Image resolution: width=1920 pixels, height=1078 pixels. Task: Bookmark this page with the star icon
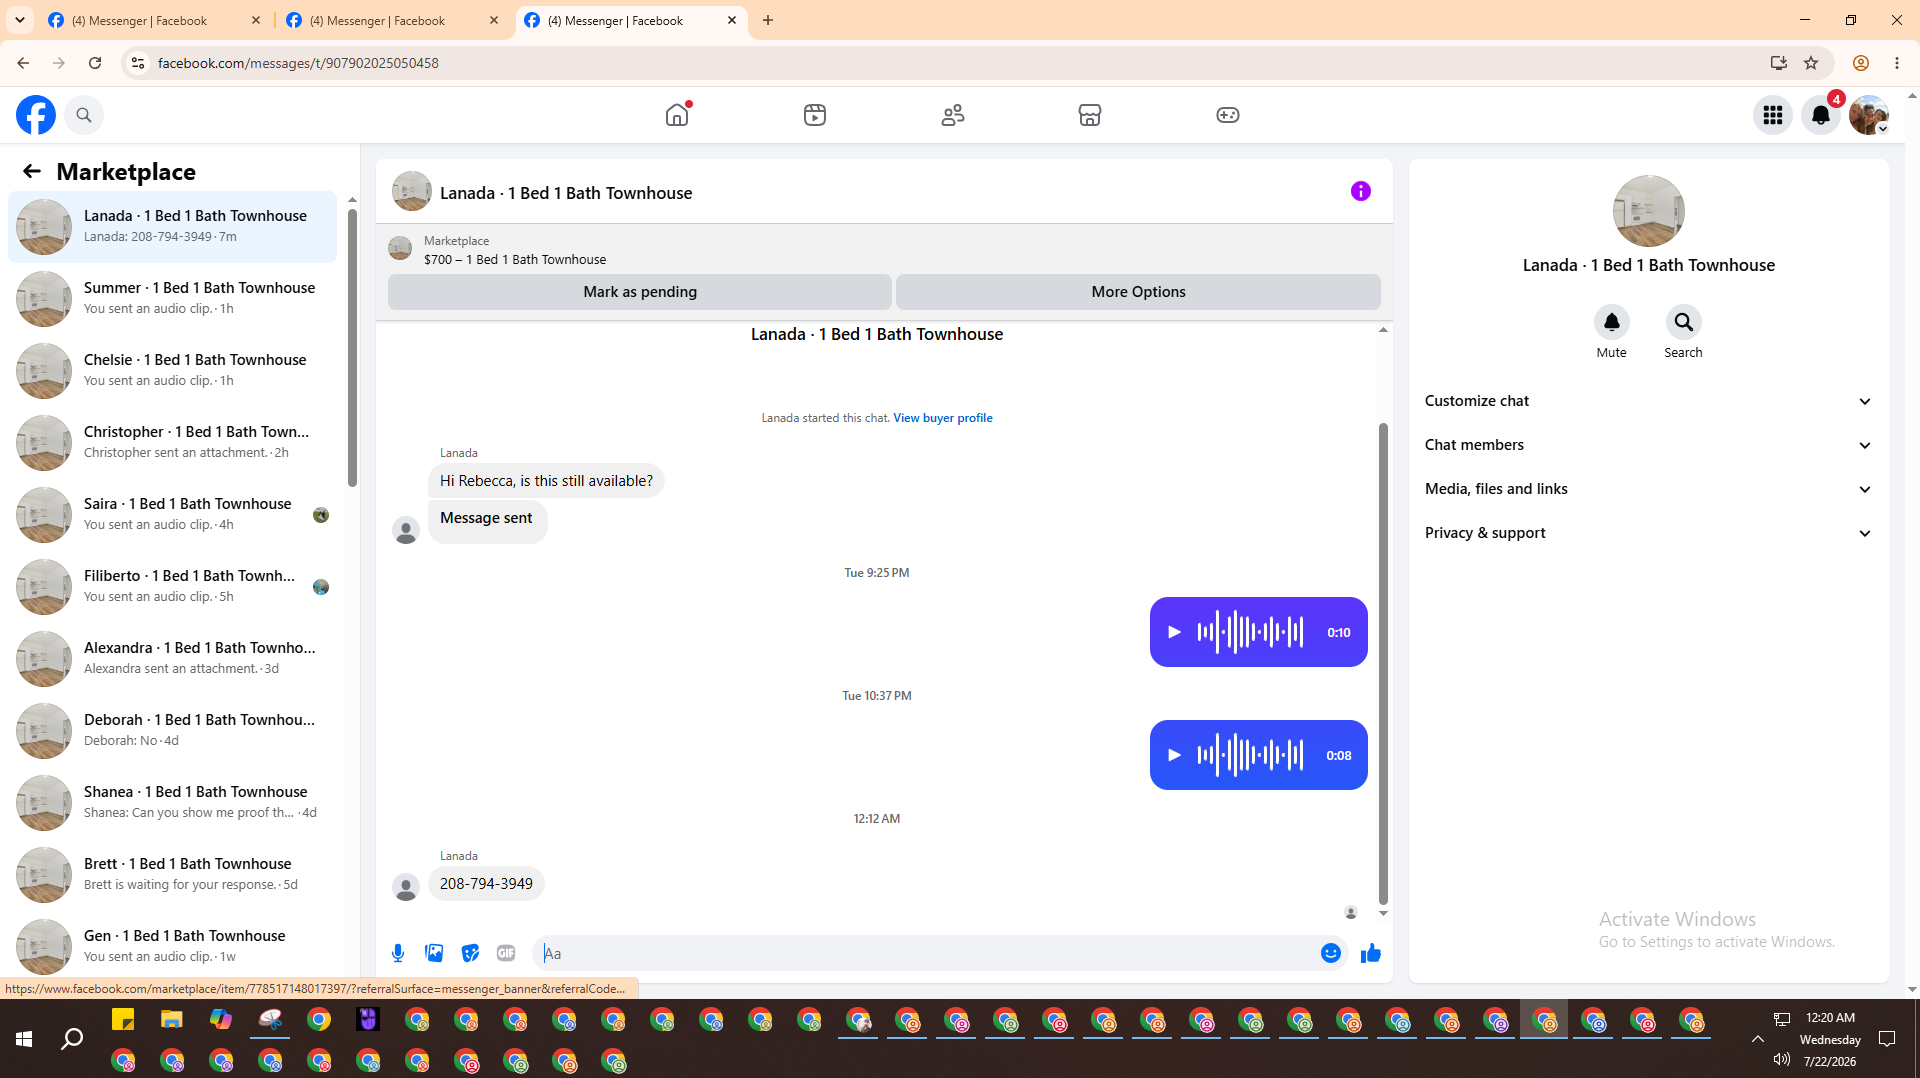[x=1811, y=63]
